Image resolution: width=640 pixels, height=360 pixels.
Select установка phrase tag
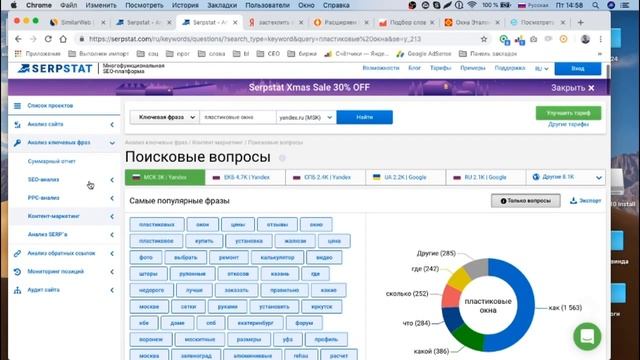pyautogui.click(x=249, y=241)
